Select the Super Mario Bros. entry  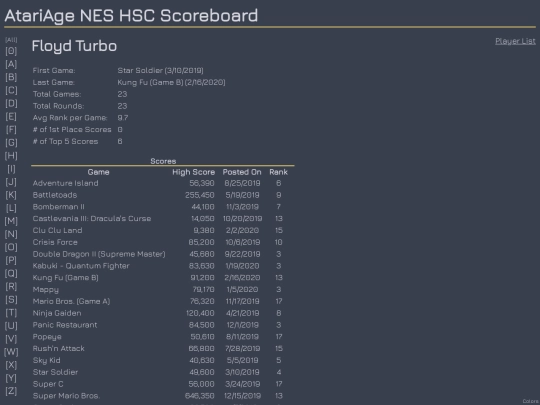tap(66, 396)
